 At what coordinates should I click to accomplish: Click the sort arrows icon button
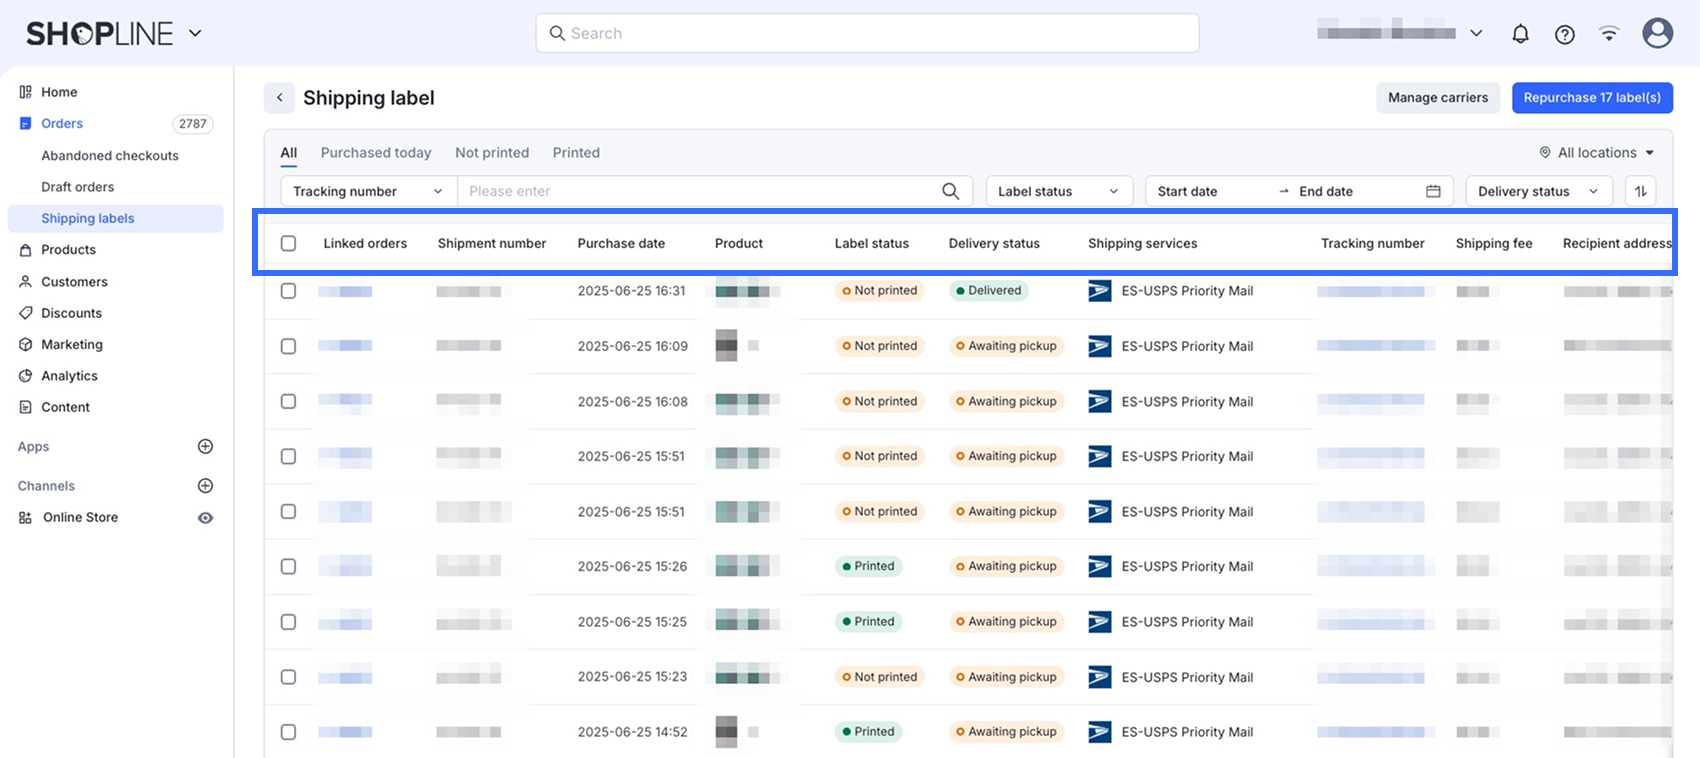point(1641,191)
